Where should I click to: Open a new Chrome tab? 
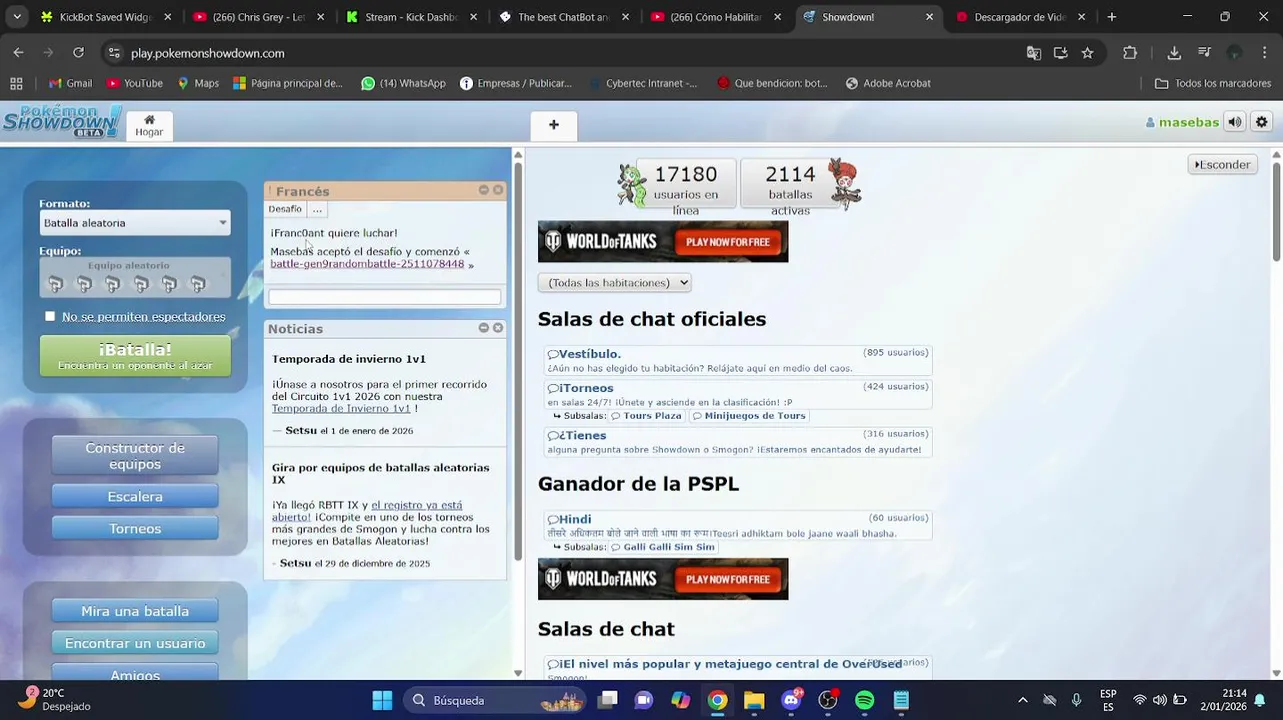1111,17
